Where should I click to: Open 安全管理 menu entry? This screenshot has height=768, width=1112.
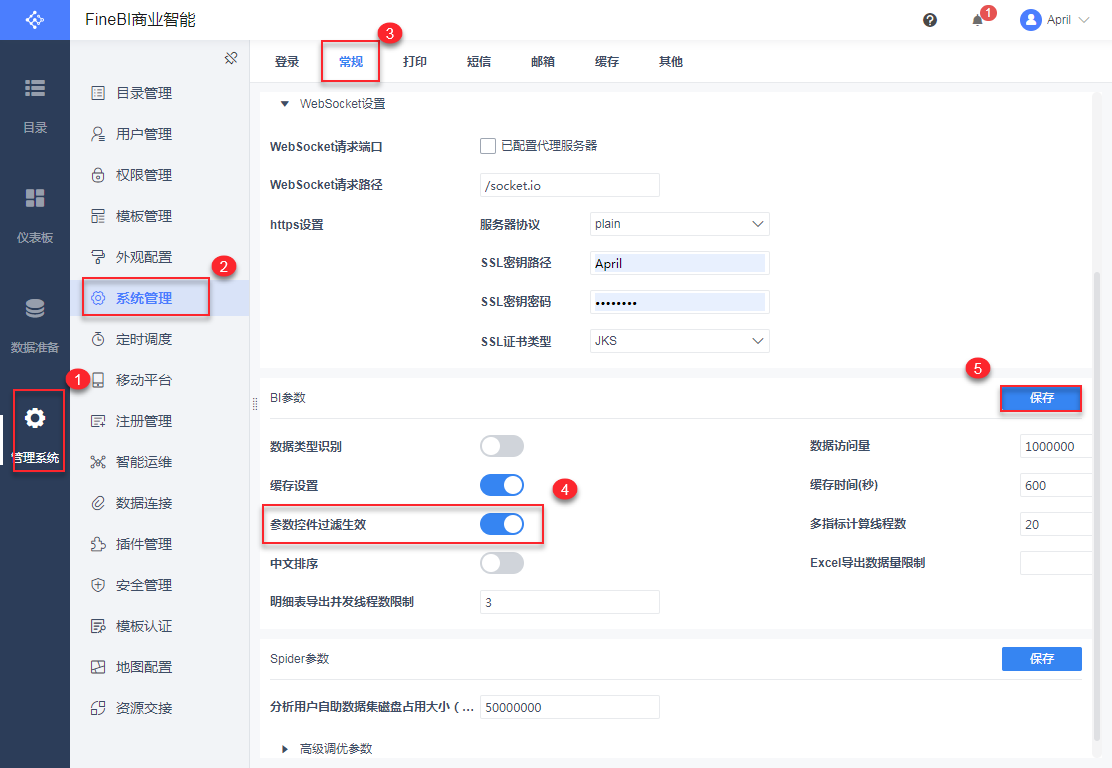click(x=160, y=585)
